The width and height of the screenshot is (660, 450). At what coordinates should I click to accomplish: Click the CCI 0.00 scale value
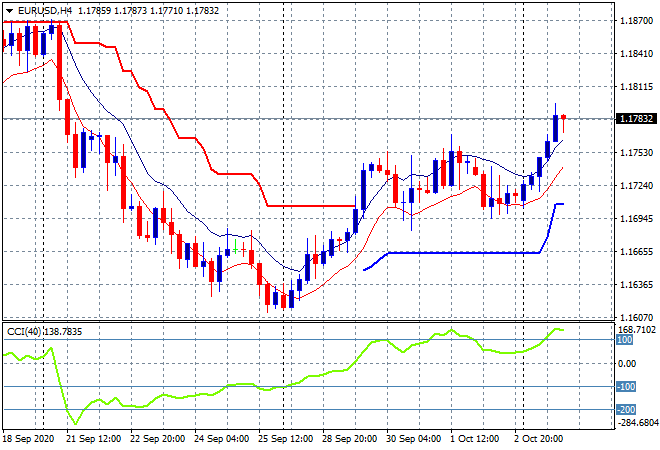coord(627,363)
